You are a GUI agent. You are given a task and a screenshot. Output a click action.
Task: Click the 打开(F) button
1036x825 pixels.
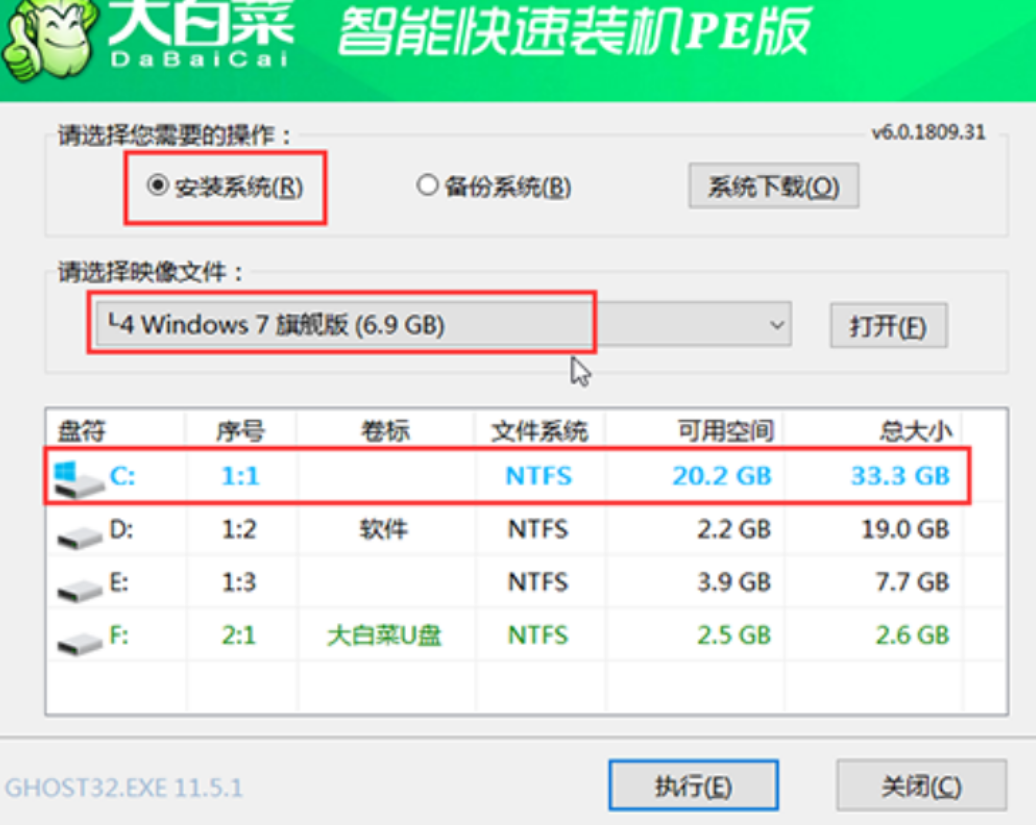[x=889, y=326]
